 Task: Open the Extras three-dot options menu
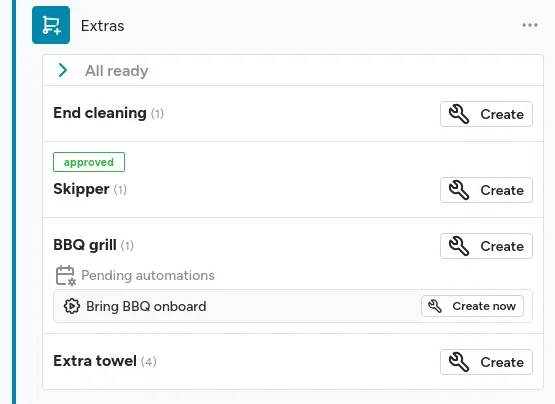point(530,25)
